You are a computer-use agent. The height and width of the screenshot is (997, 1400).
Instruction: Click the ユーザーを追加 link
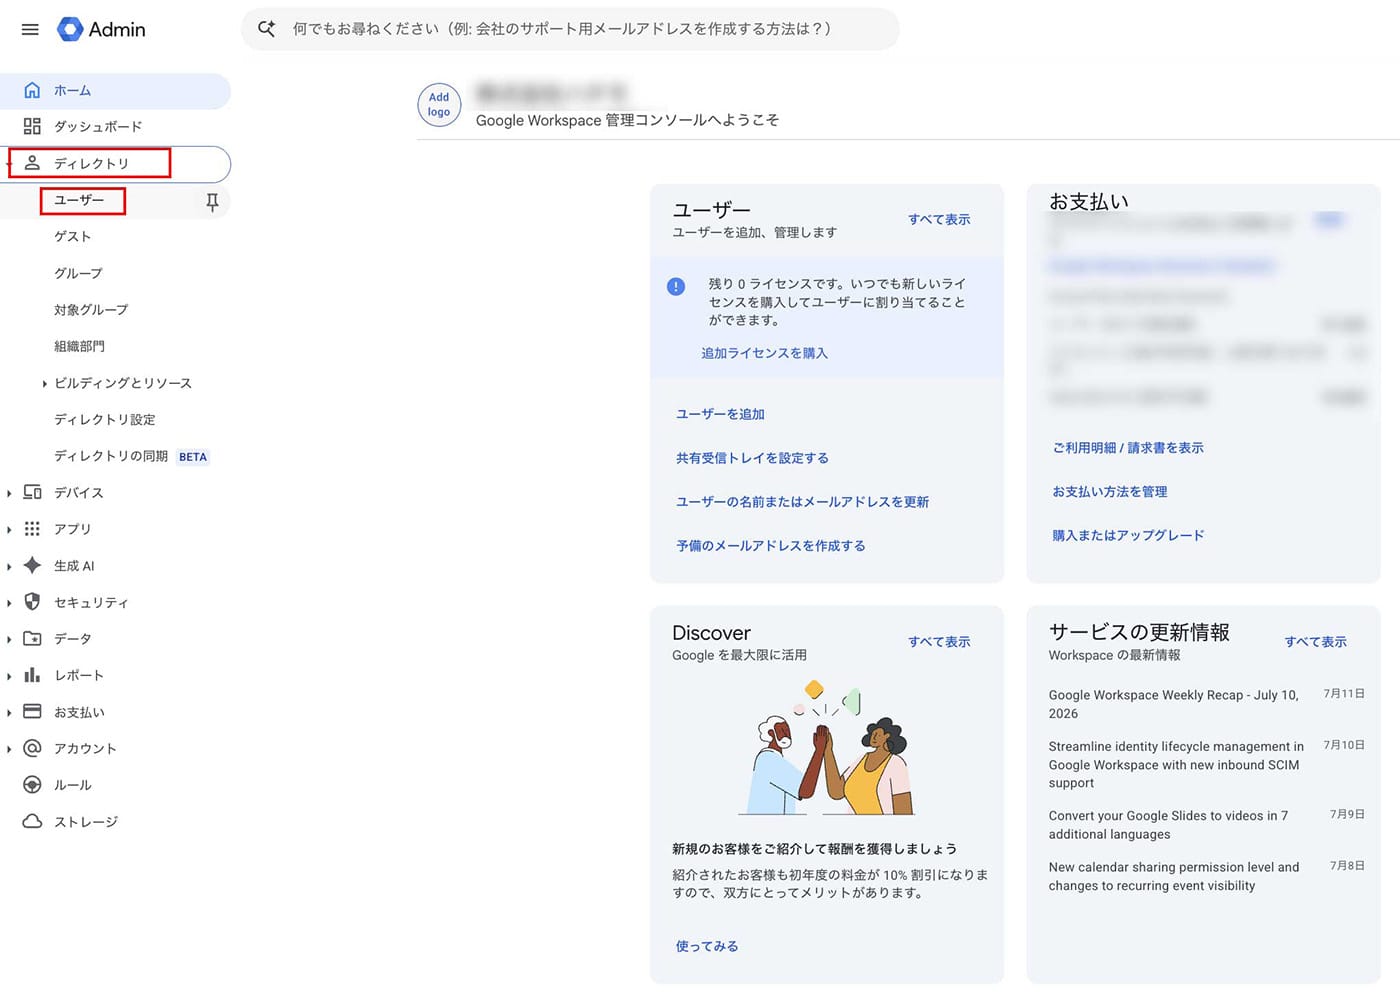pyautogui.click(x=720, y=414)
